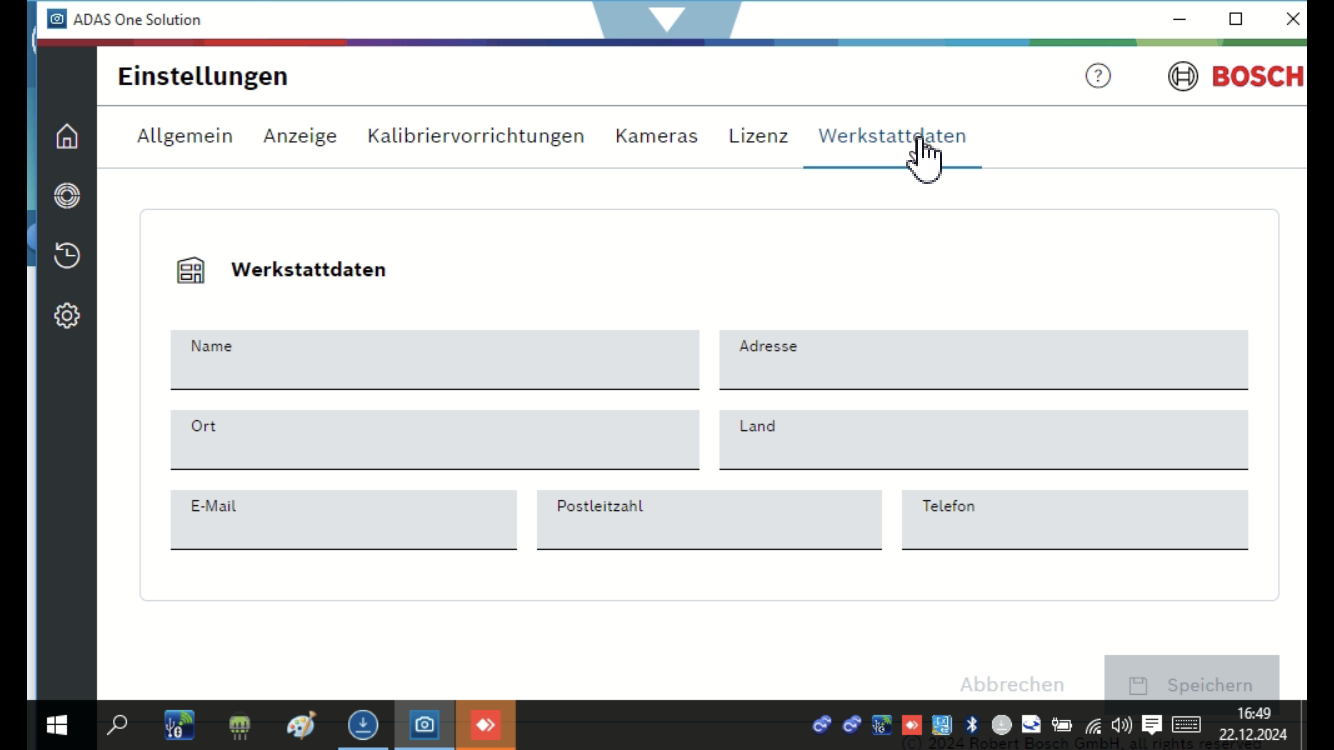This screenshot has height=750, width=1334.
Task: Open the Kameras tab
Action: (656, 136)
